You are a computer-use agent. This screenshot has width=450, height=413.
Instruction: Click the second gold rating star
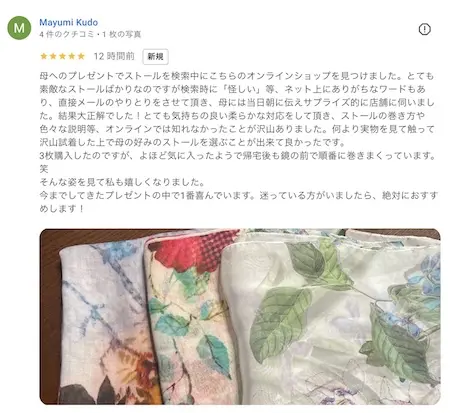[53, 56]
